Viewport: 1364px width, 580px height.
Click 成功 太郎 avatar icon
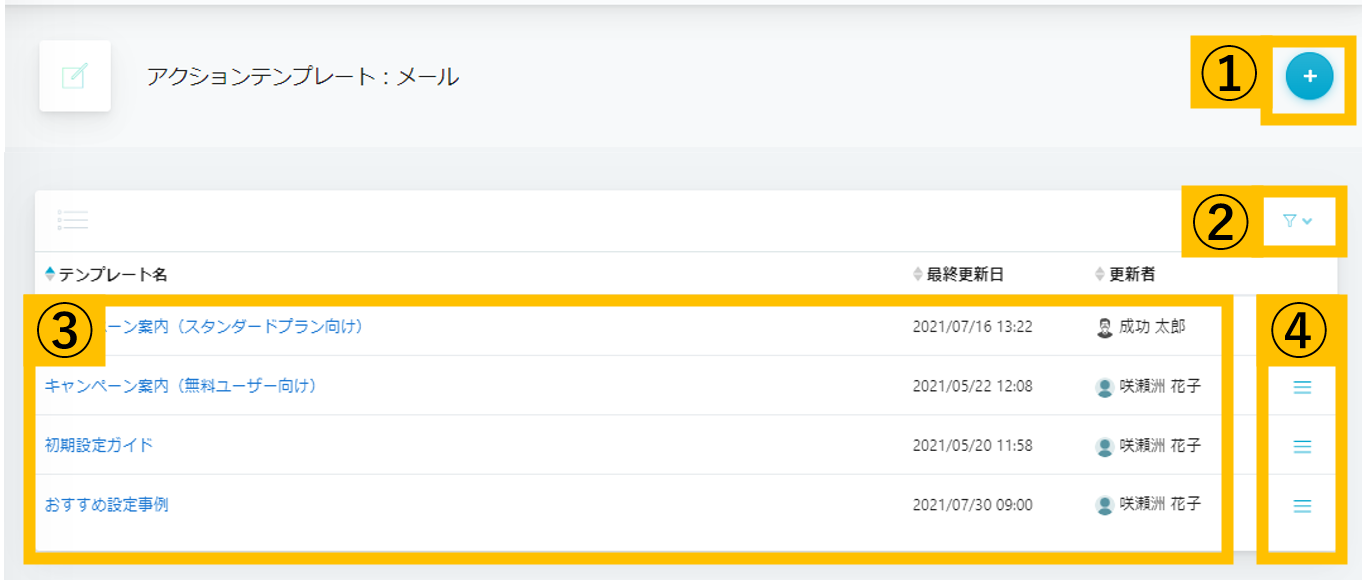point(1105,328)
